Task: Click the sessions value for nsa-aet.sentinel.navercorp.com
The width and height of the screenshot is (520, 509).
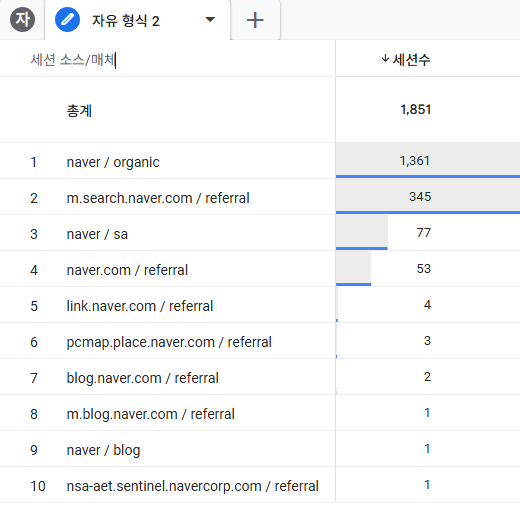Action: [427, 485]
